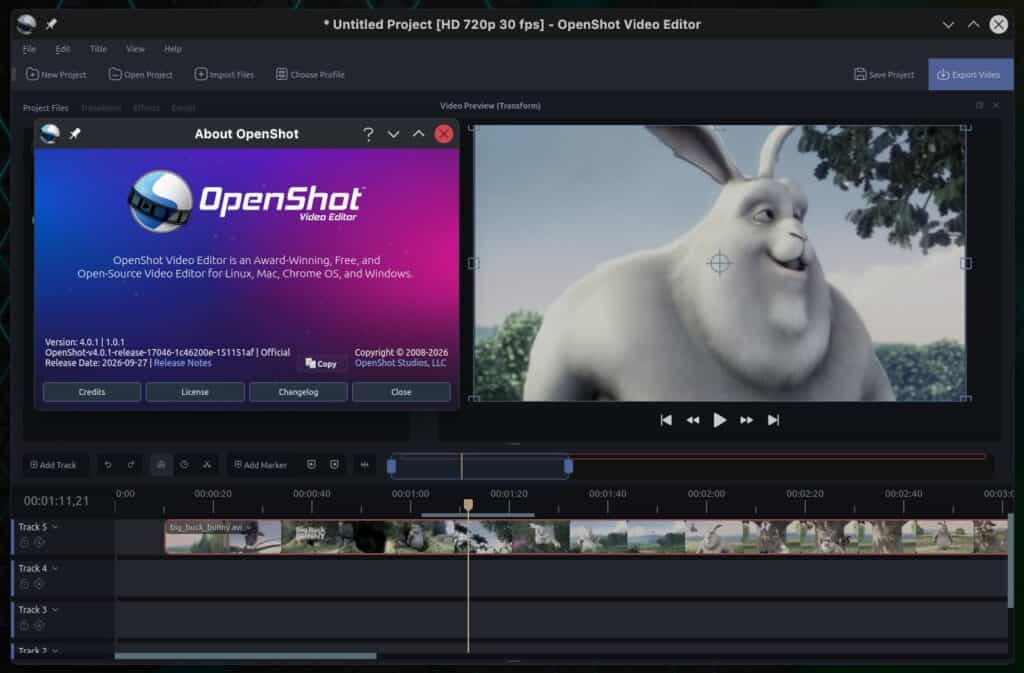Click the timeline playhead marker
The height and width of the screenshot is (673, 1024).
click(x=468, y=505)
